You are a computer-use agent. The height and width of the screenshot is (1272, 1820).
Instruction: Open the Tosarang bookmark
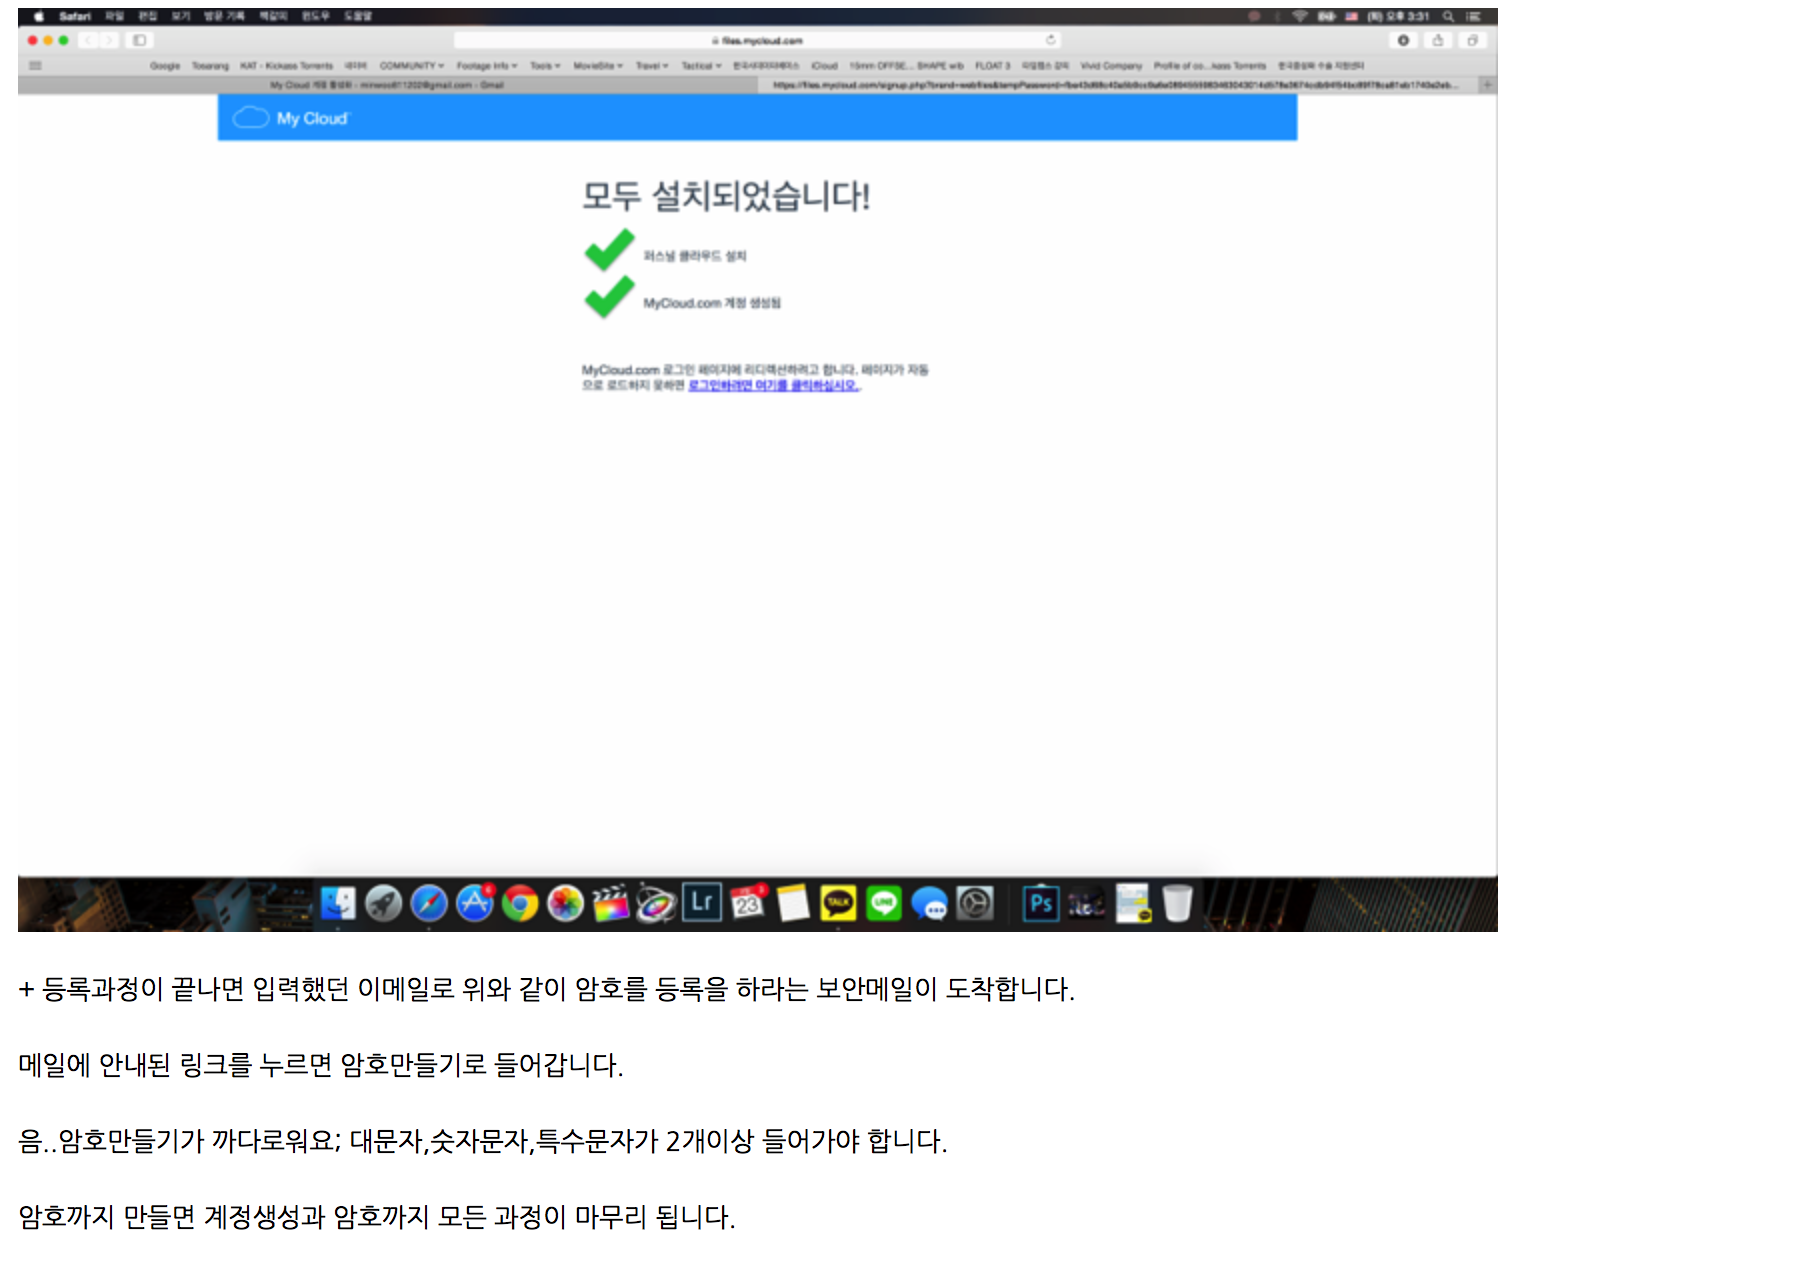click(x=210, y=66)
